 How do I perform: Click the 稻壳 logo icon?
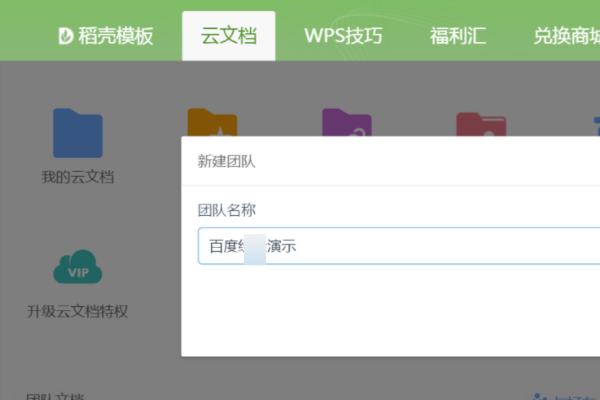pyautogui.click(x=66, y=36)
